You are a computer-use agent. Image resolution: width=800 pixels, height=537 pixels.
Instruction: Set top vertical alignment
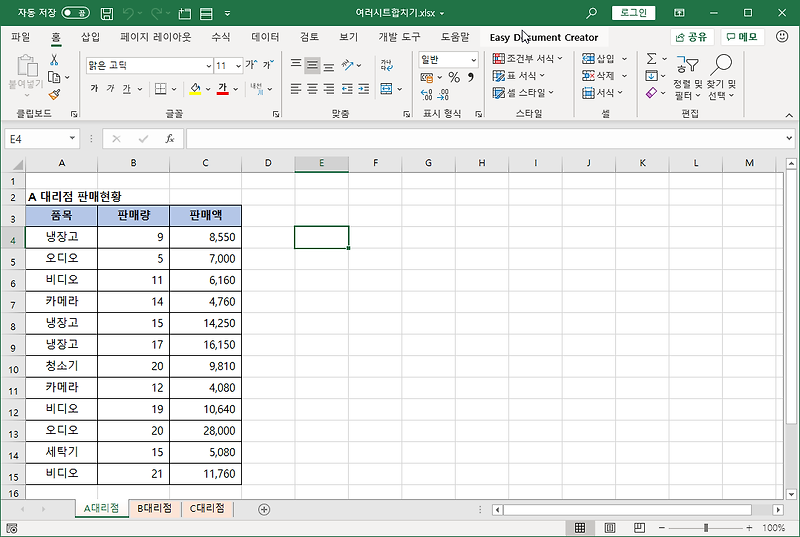pyautogui.click(x=295, y=65)
